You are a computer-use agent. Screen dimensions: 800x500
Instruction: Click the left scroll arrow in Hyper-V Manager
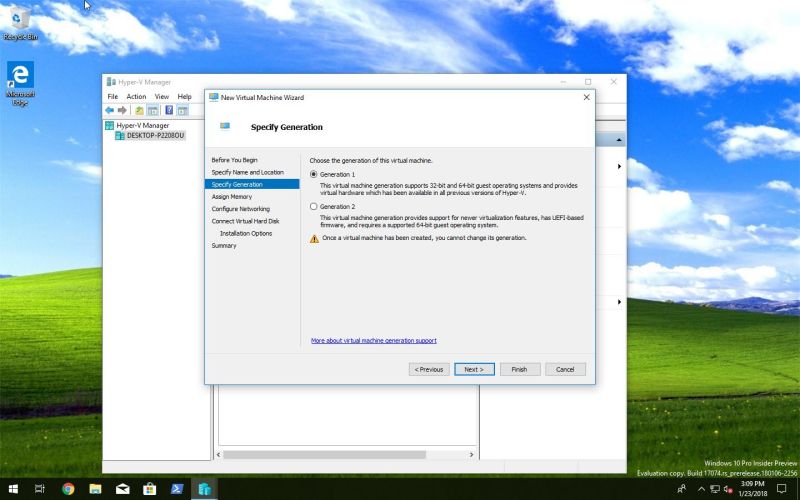219,454
